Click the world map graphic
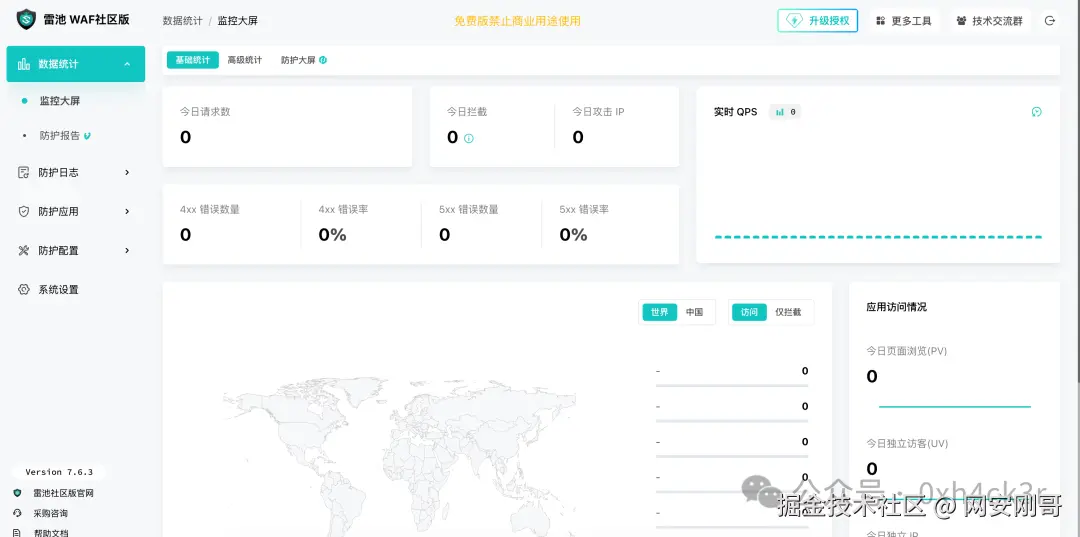The height and width of the screenshot is (537, 1080). pyautogui.click(x=399, y=454)
